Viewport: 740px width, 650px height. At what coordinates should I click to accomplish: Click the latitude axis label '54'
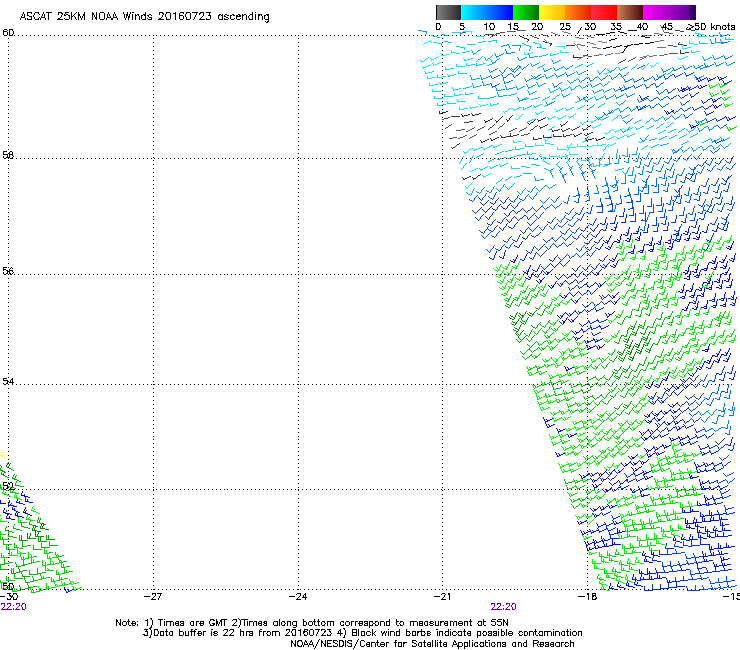pyautogui.click(x=8, y=381)
